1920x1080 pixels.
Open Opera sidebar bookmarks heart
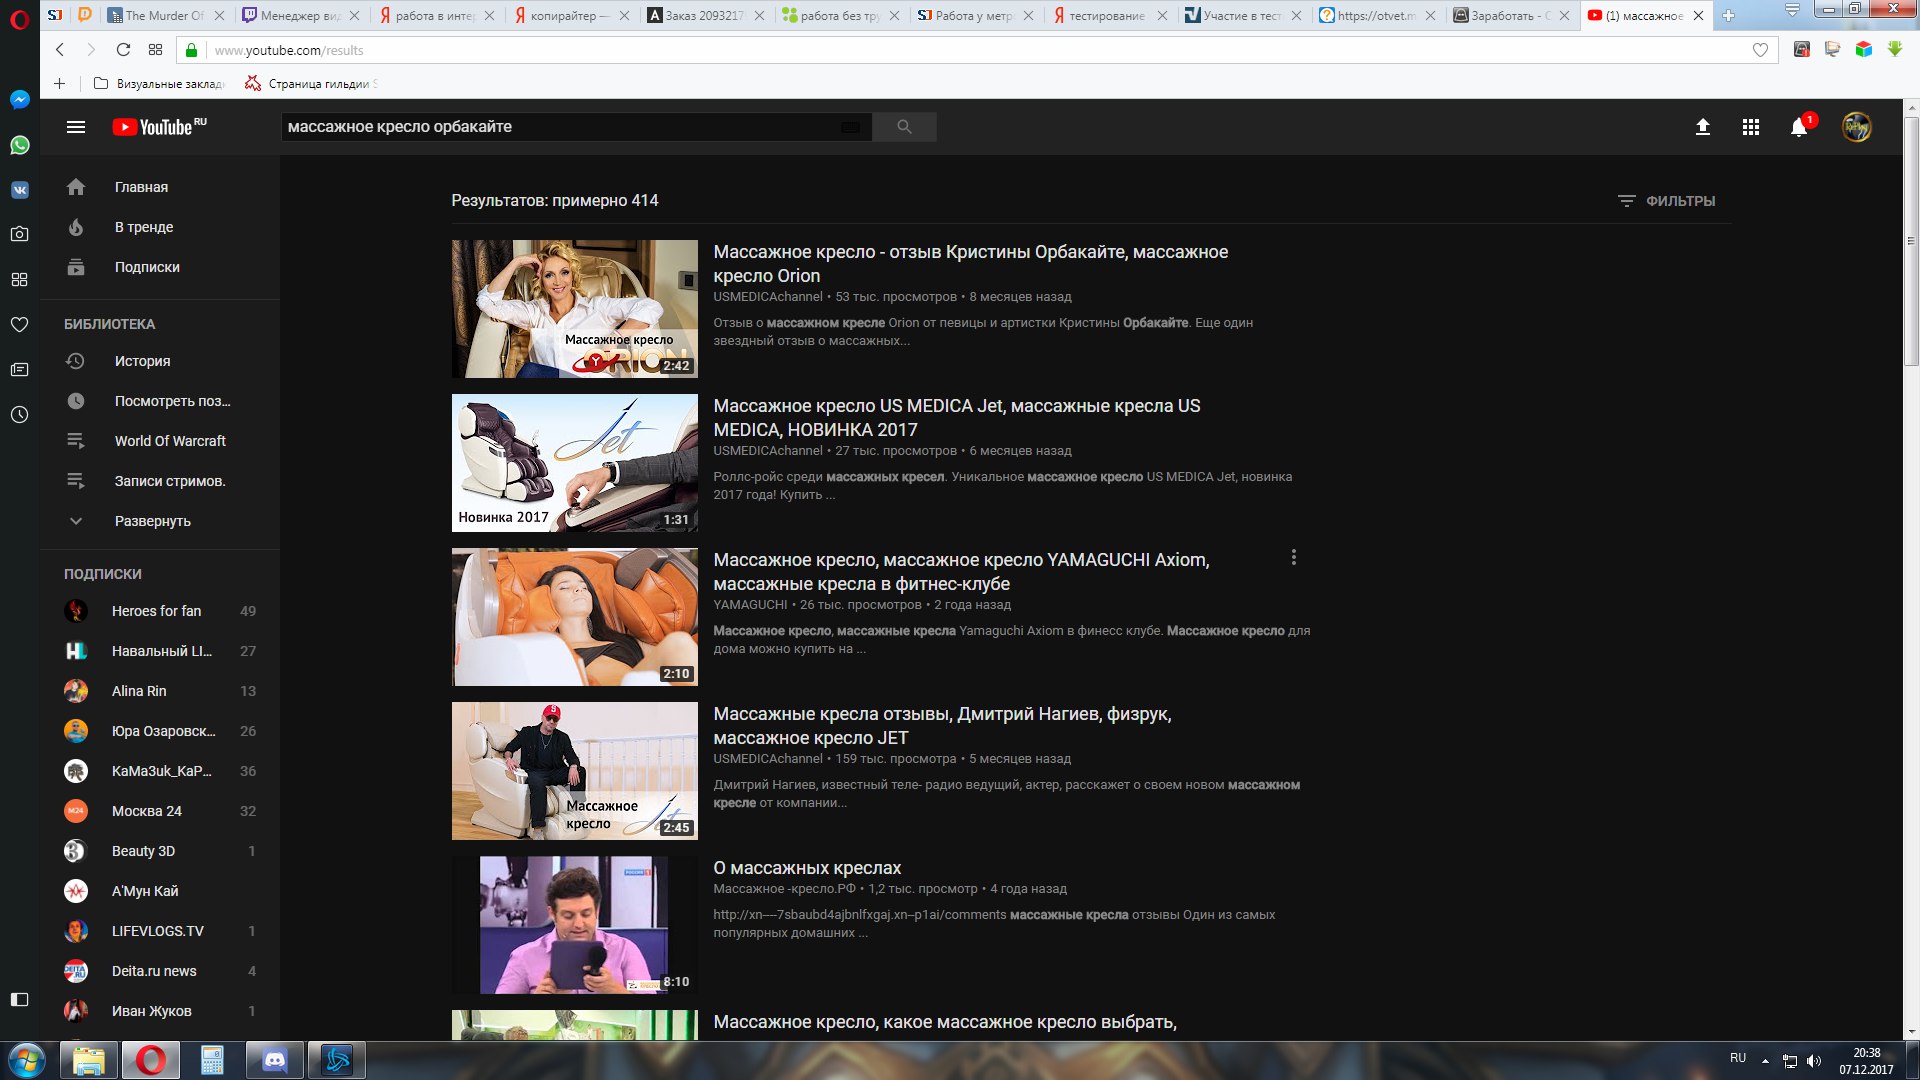tap(19, 324)
